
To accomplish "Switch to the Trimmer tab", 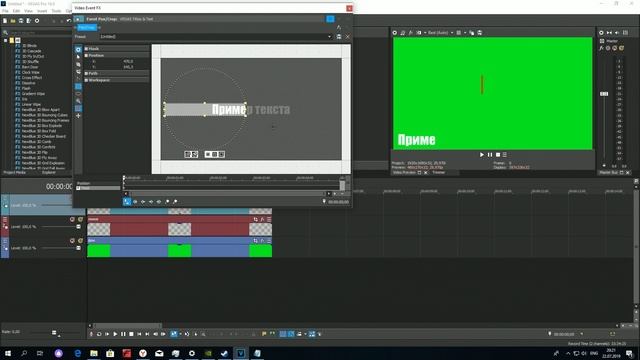I will point(438,173).
